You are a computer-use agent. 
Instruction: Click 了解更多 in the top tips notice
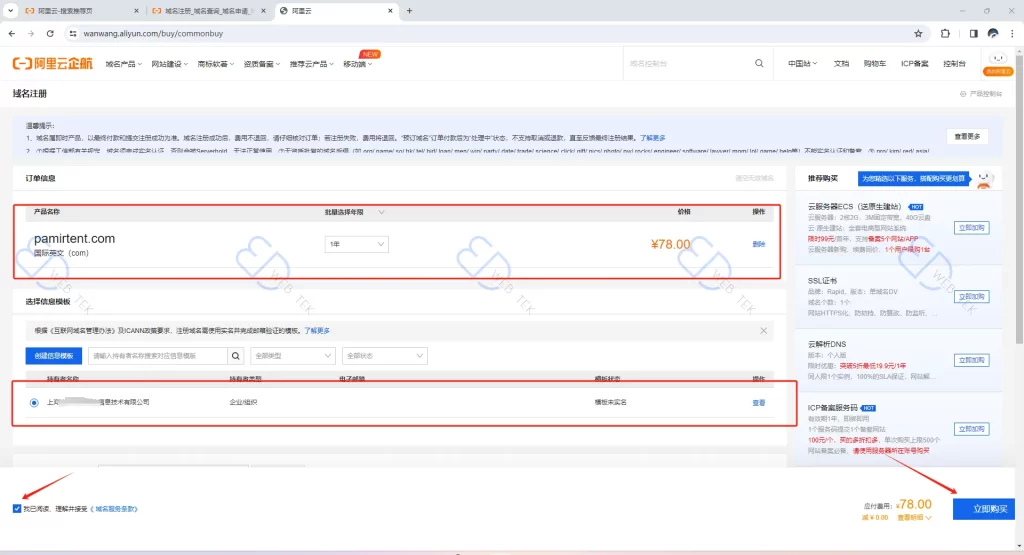pyautogui.click(x=652, y=138)
